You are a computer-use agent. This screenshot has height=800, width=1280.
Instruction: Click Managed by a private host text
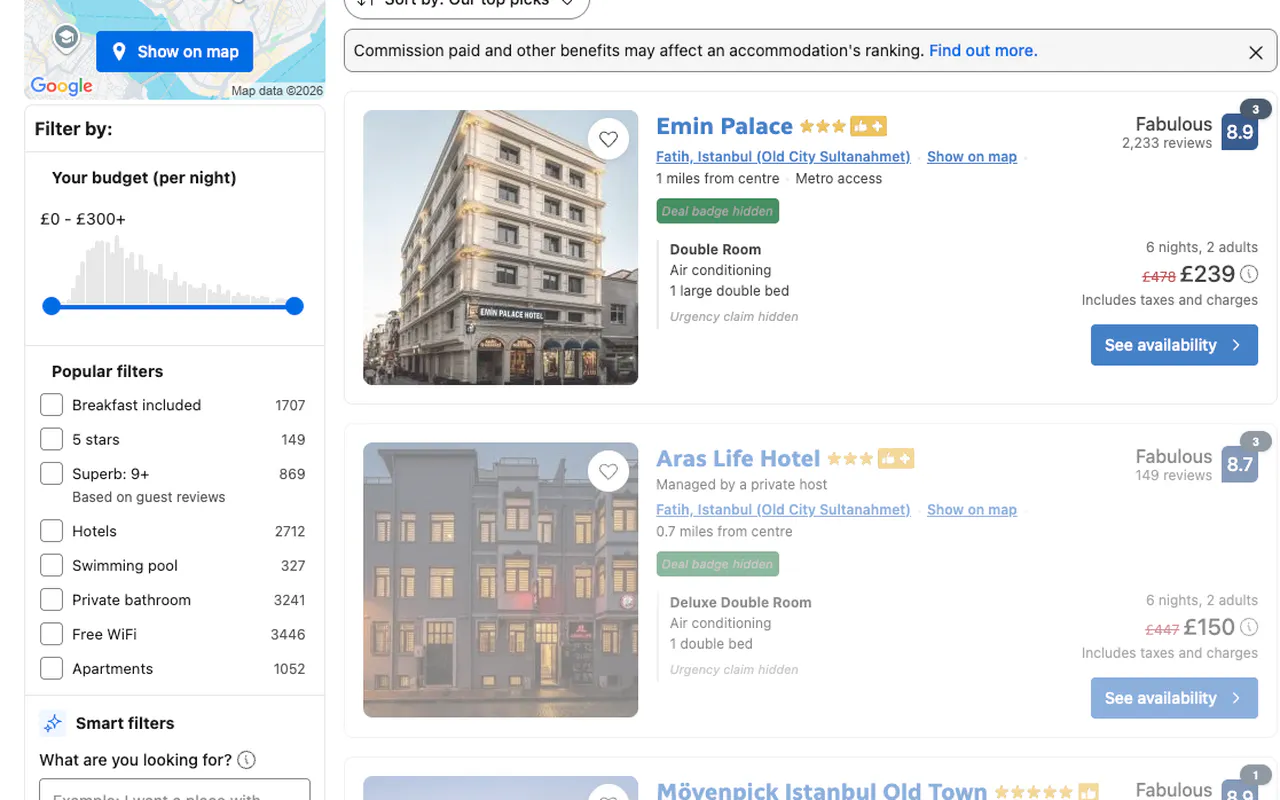click(x=742, y=485)
